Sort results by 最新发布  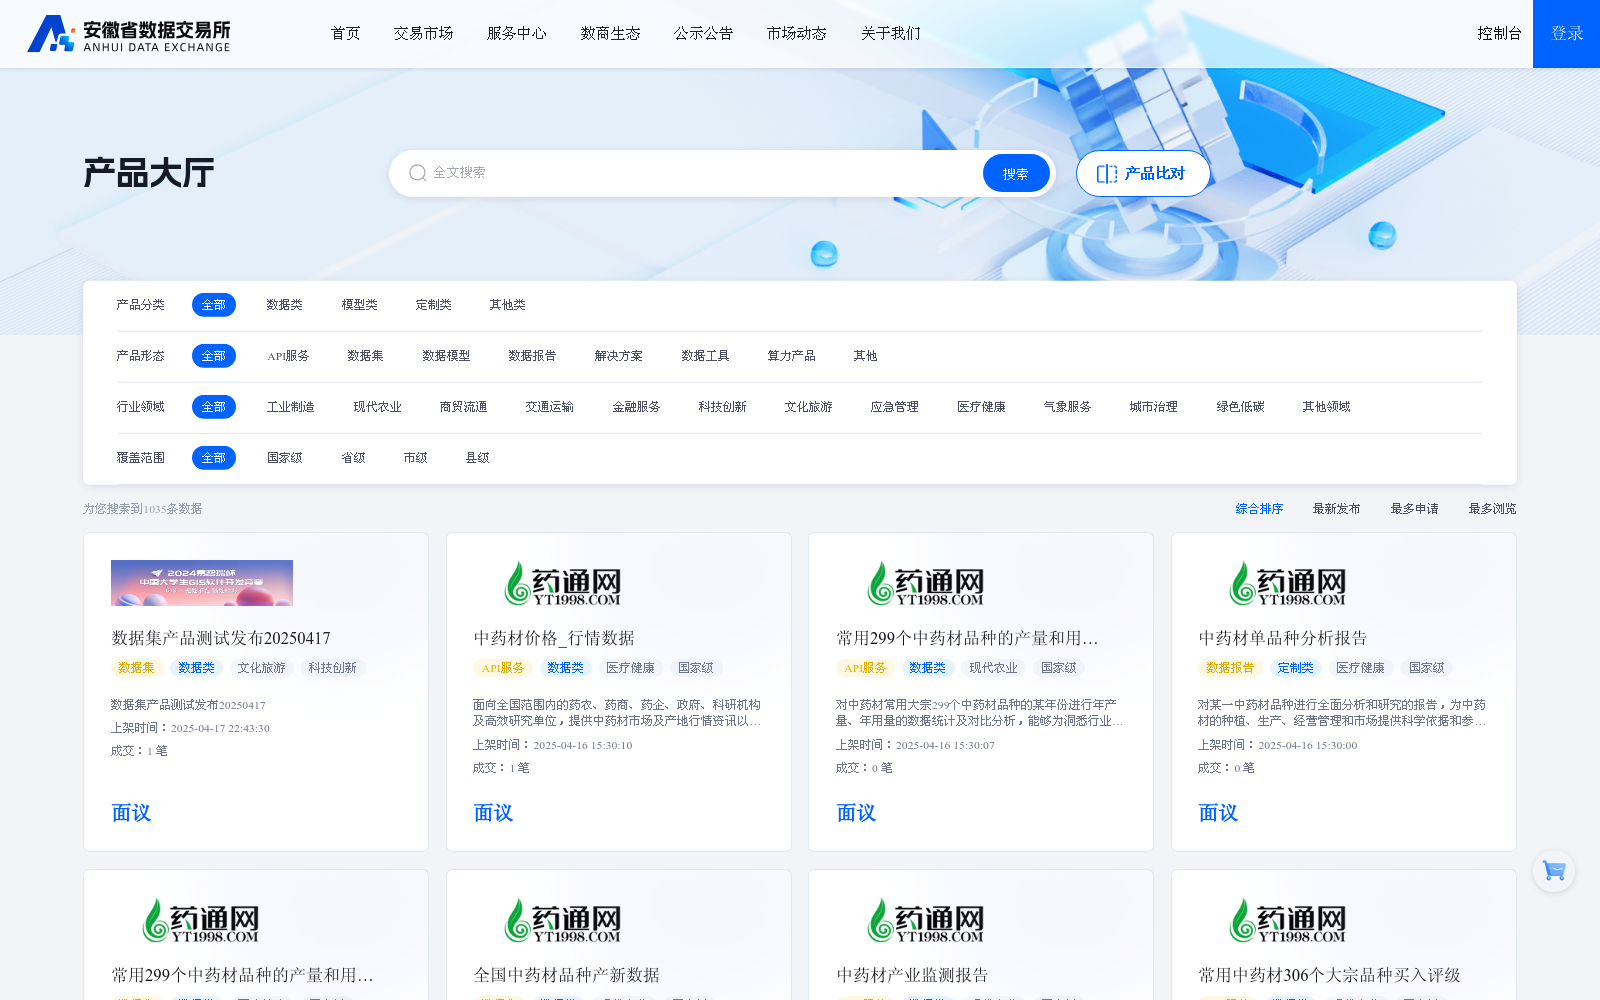coord(1336,509)
